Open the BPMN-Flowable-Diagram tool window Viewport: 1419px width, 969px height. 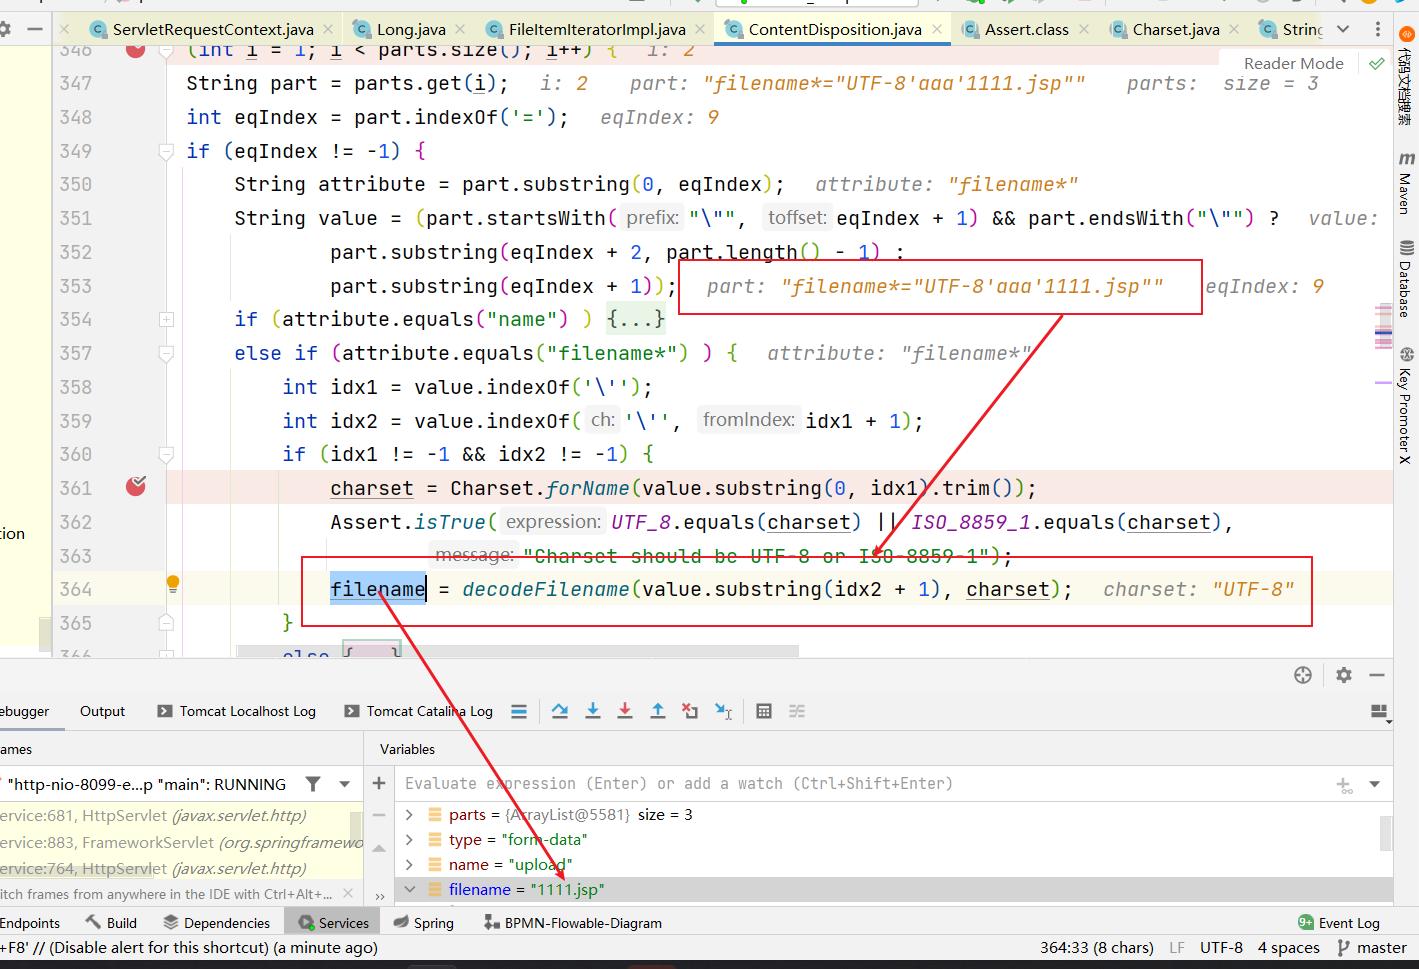[573, 923]
